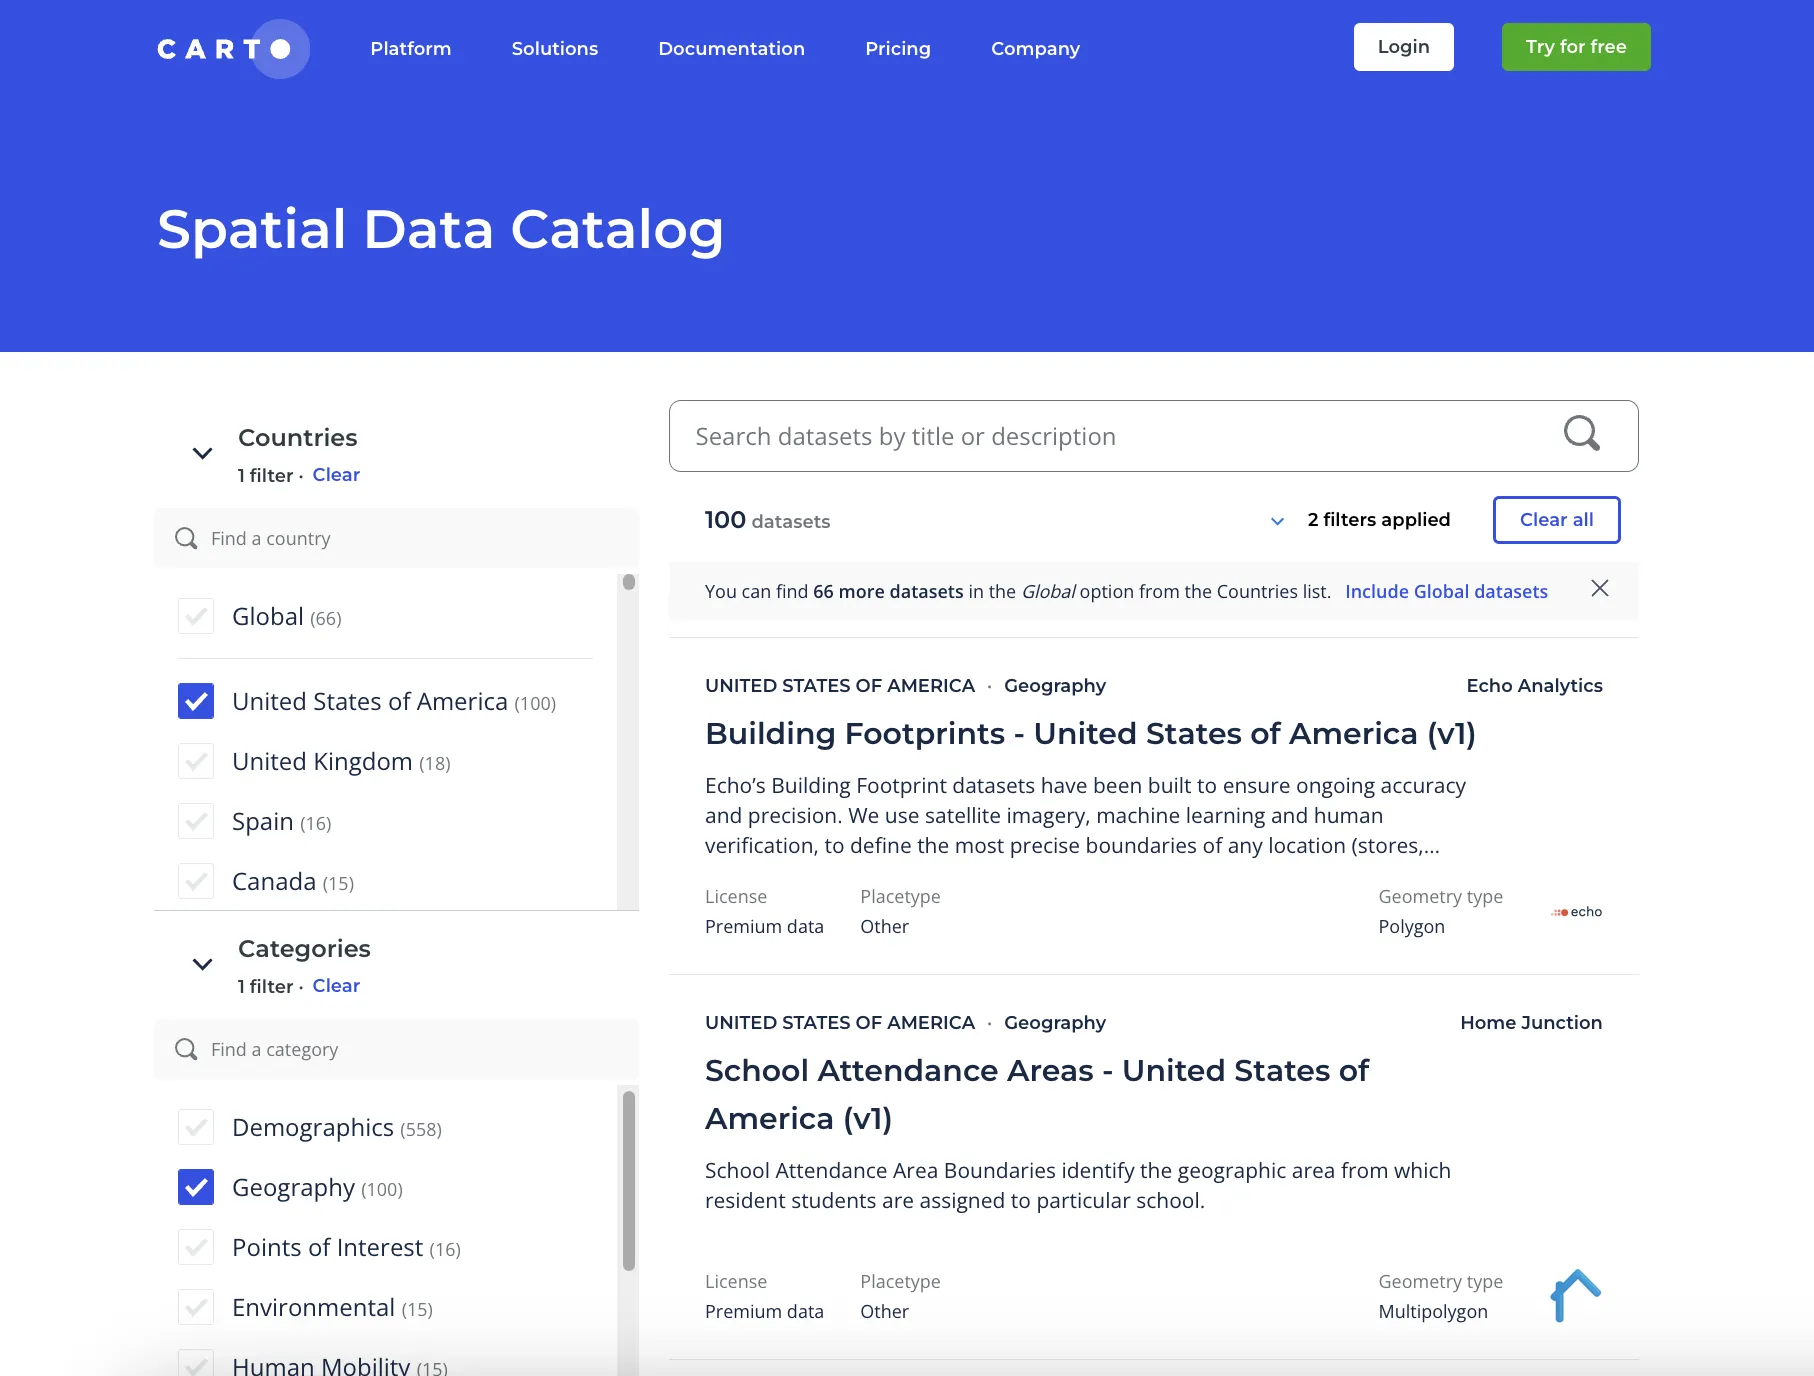Open the Pricing menu item
The width and height of the screenshot is (1814, 1376).
point(897,48)
